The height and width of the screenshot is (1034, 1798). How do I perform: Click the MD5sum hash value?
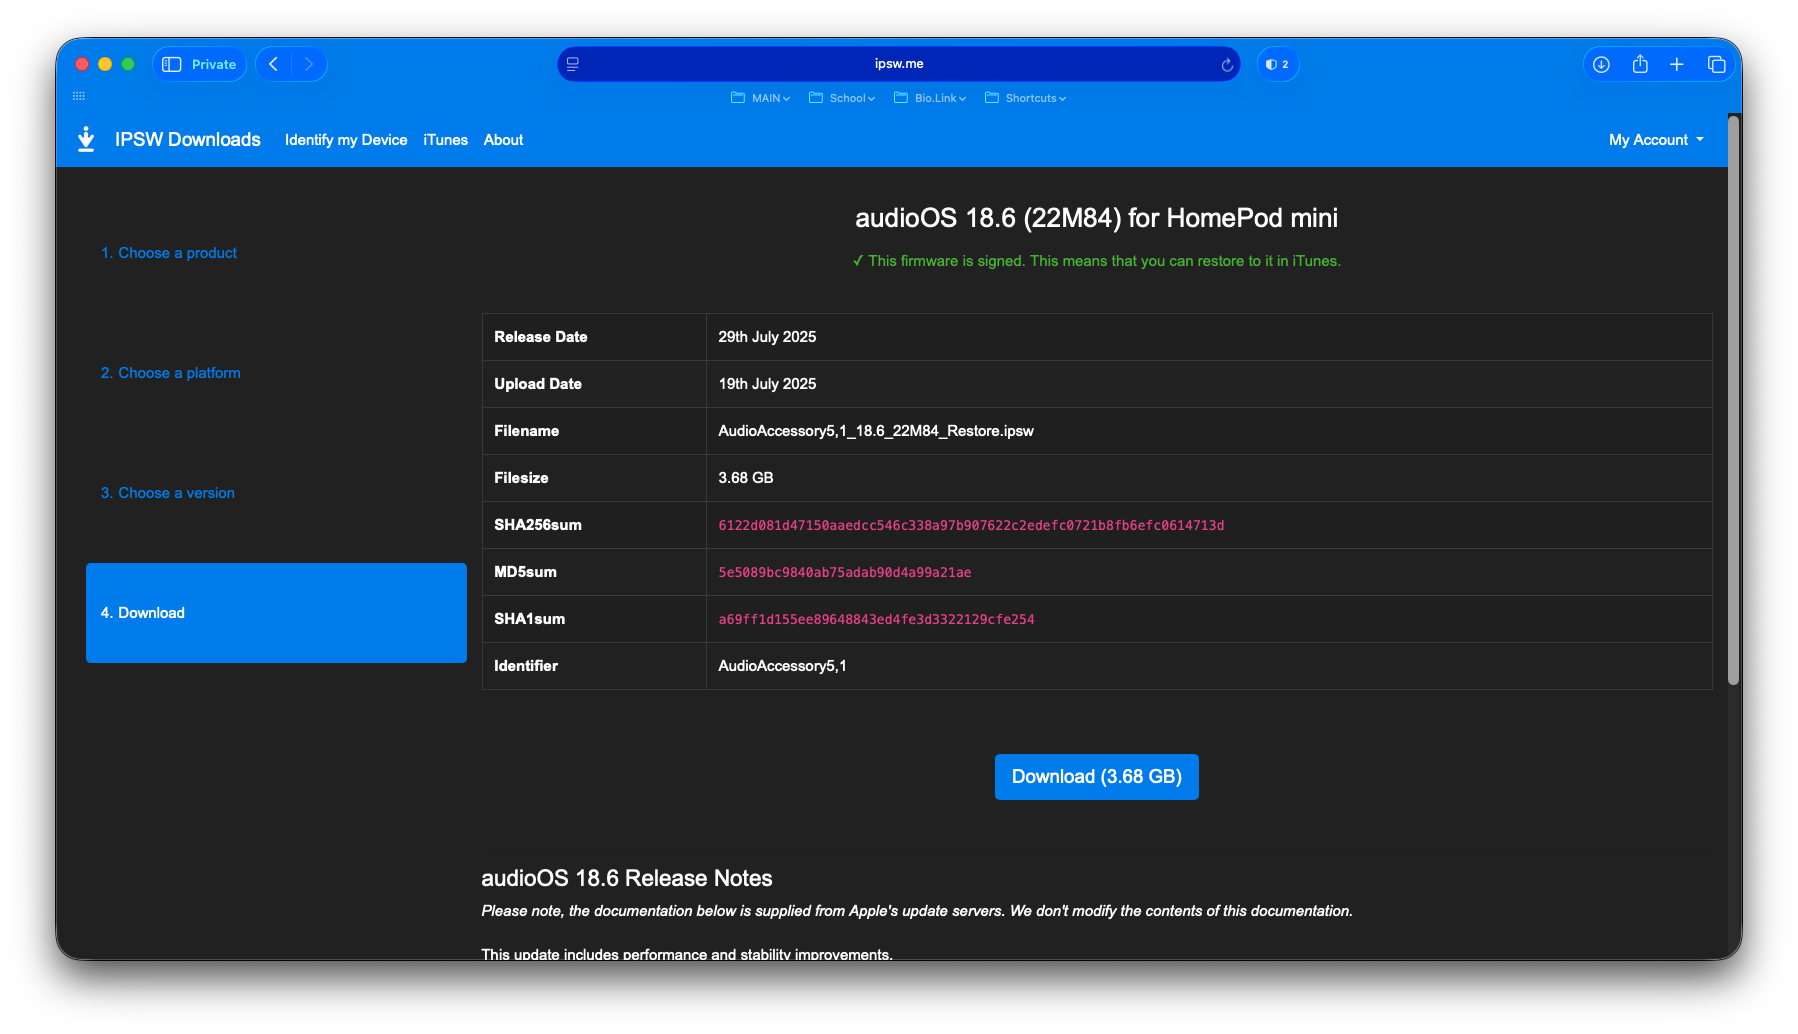[845, 572]
